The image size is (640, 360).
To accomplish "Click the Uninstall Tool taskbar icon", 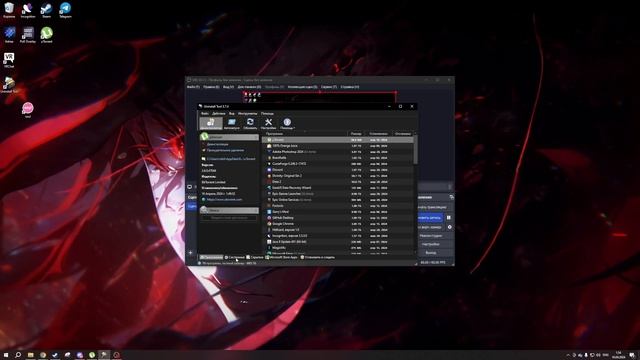I will [104, 355].
